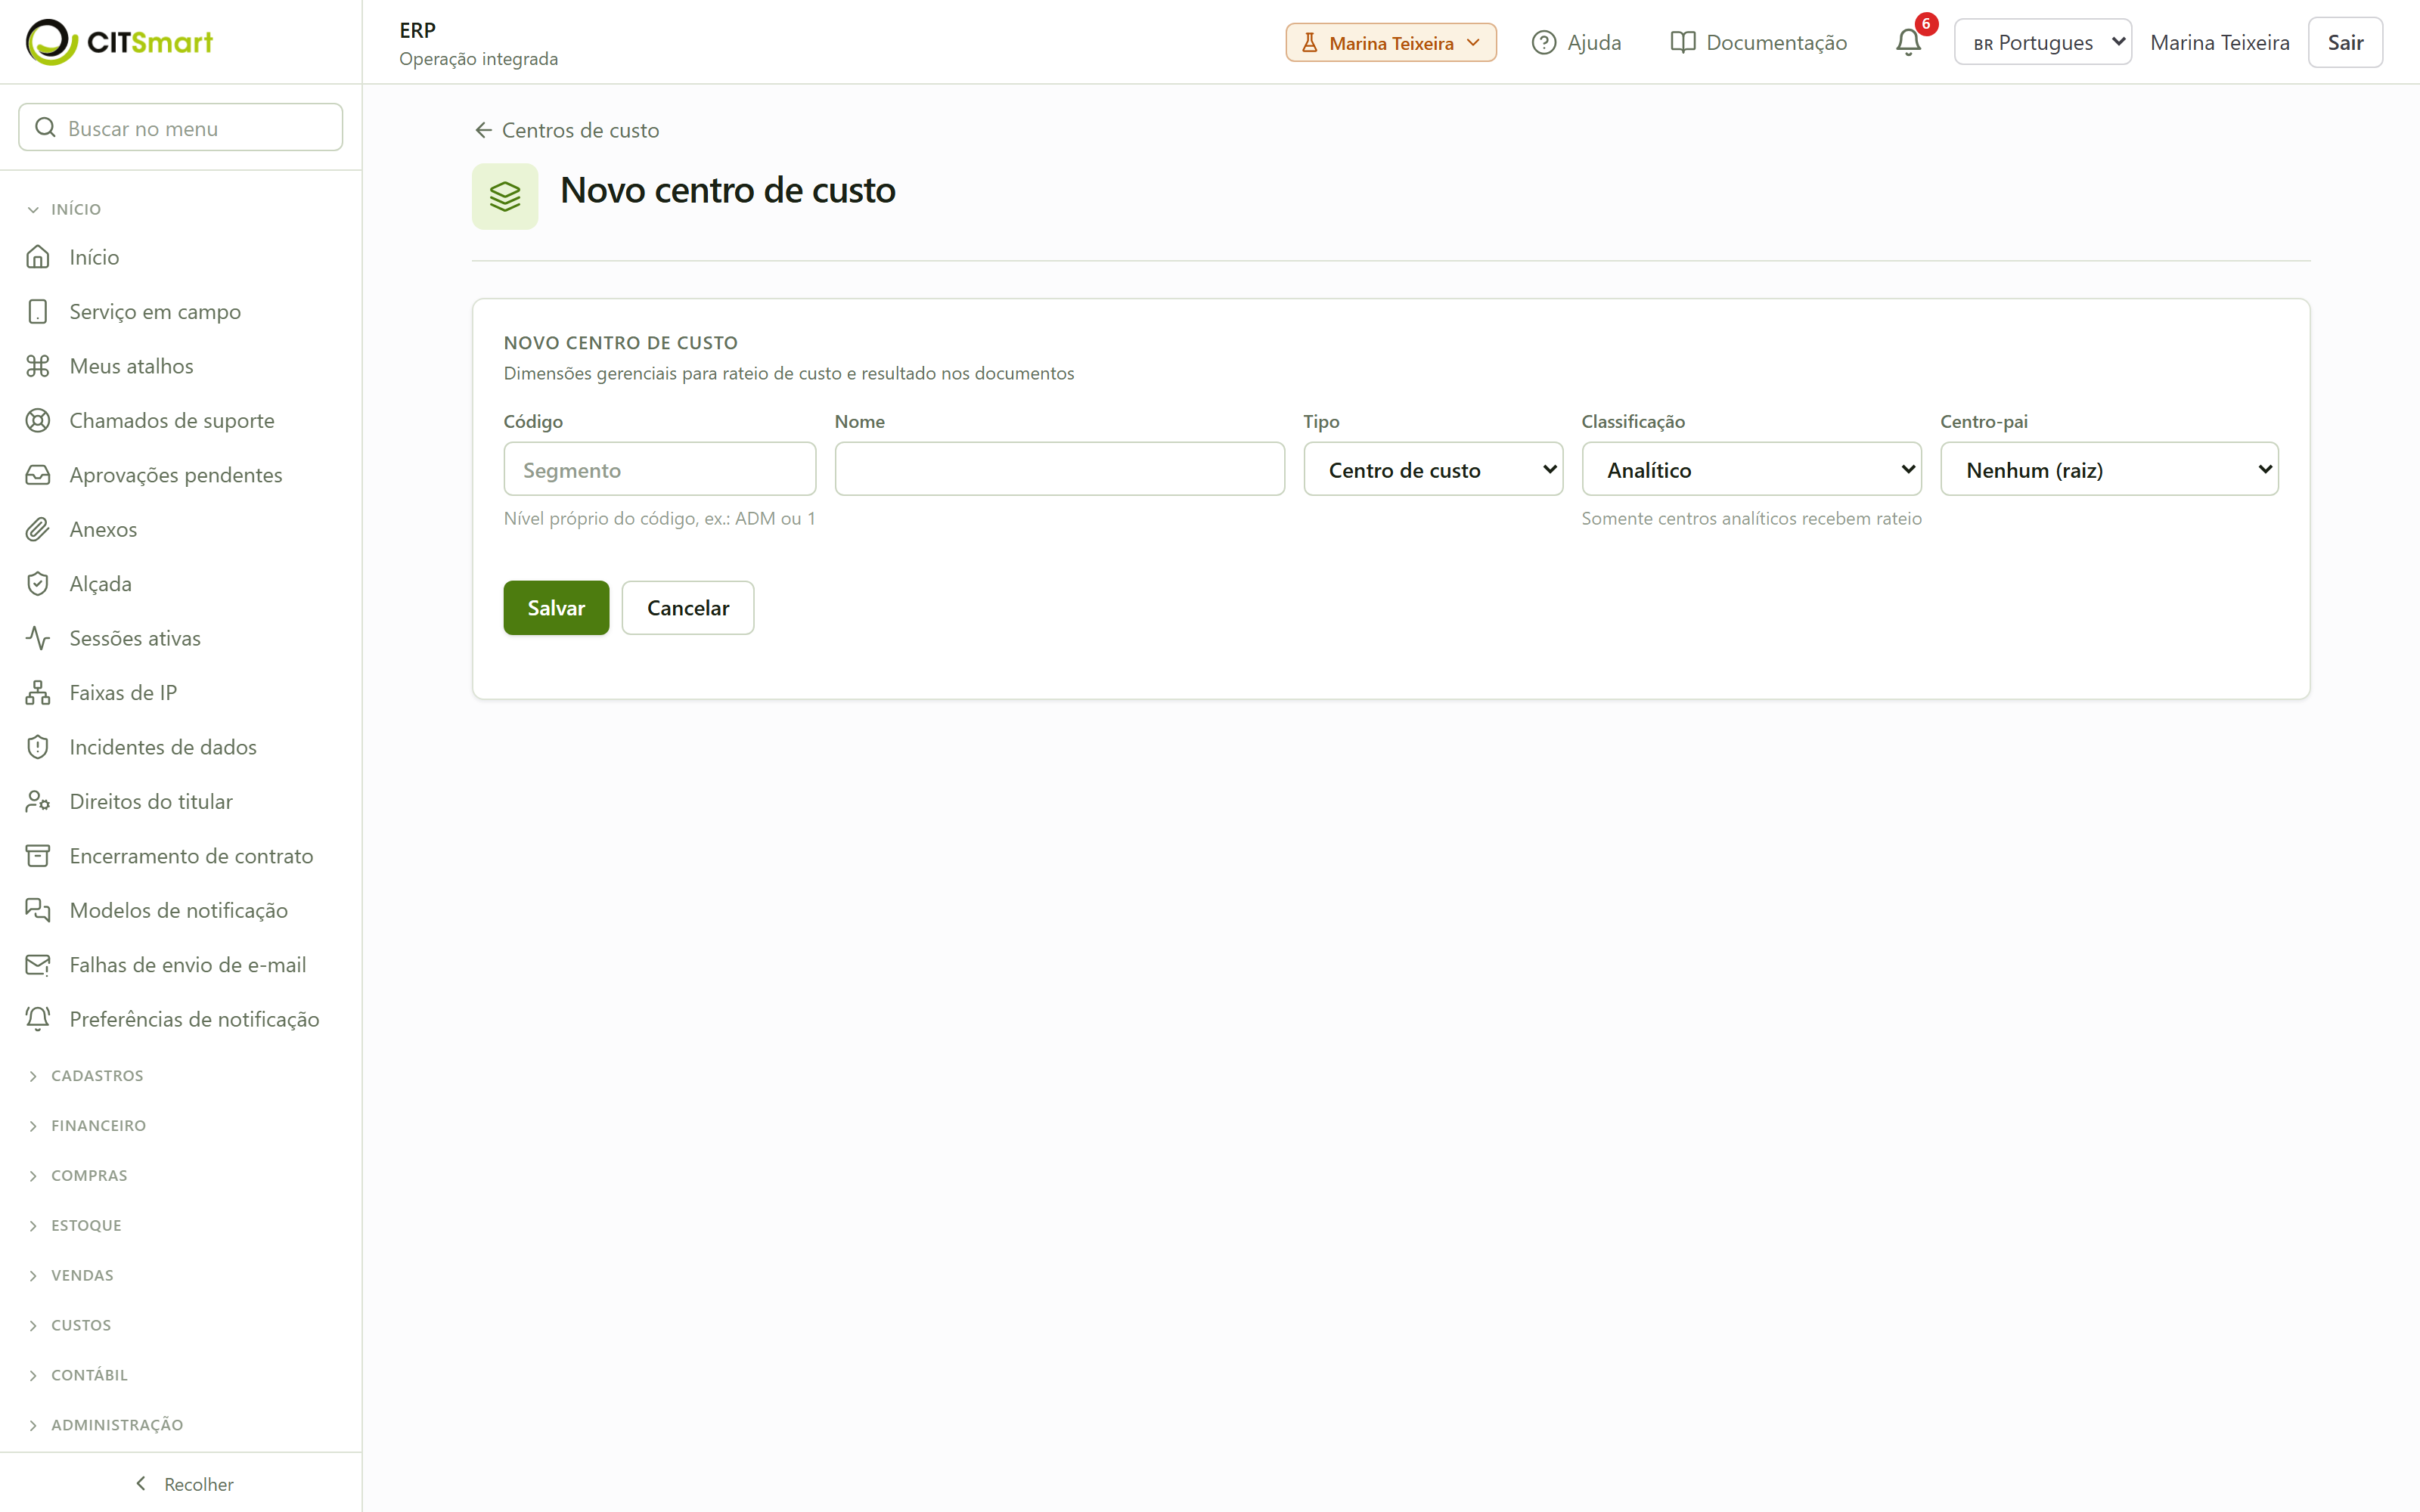Open the Tipo dropdown
Image resolution: width=2420 pixels, height=1512 pixels.
(x=1432, y=469)
